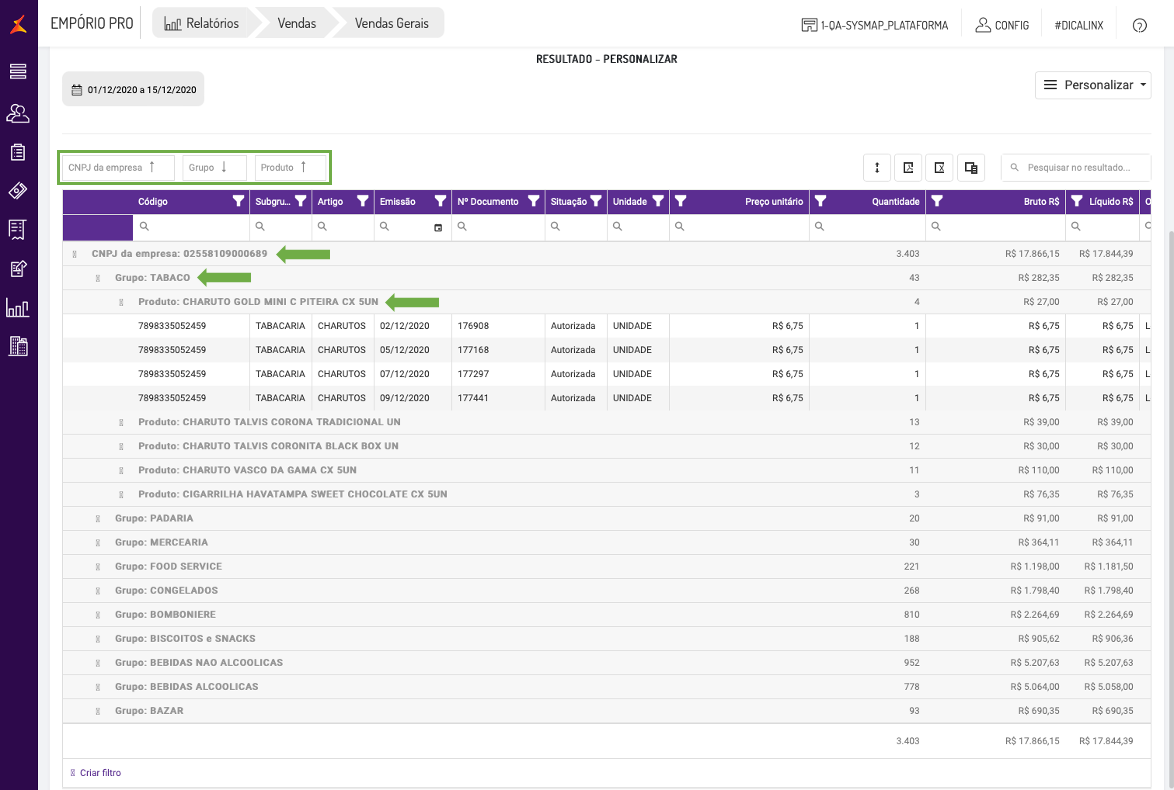Expand Produto CIGARRILHA HAVATAMPA SWEET CHOCOLATE
1174x790 pixels.
pyautogui.click(x=121, y=494)
